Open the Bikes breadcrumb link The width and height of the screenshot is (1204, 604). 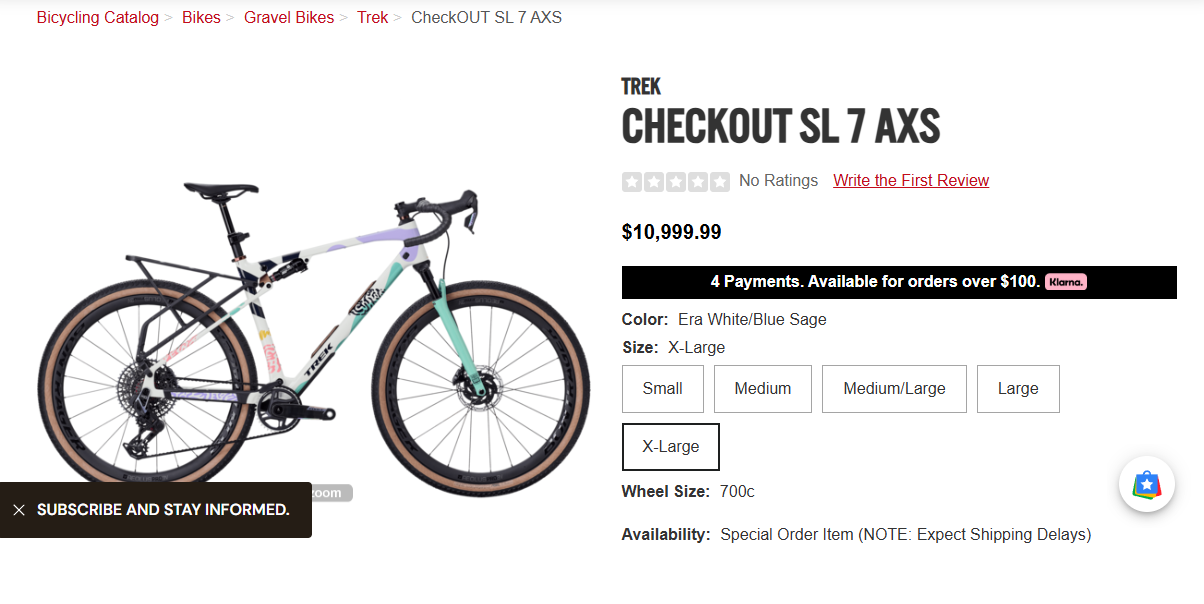coord(201,18)
